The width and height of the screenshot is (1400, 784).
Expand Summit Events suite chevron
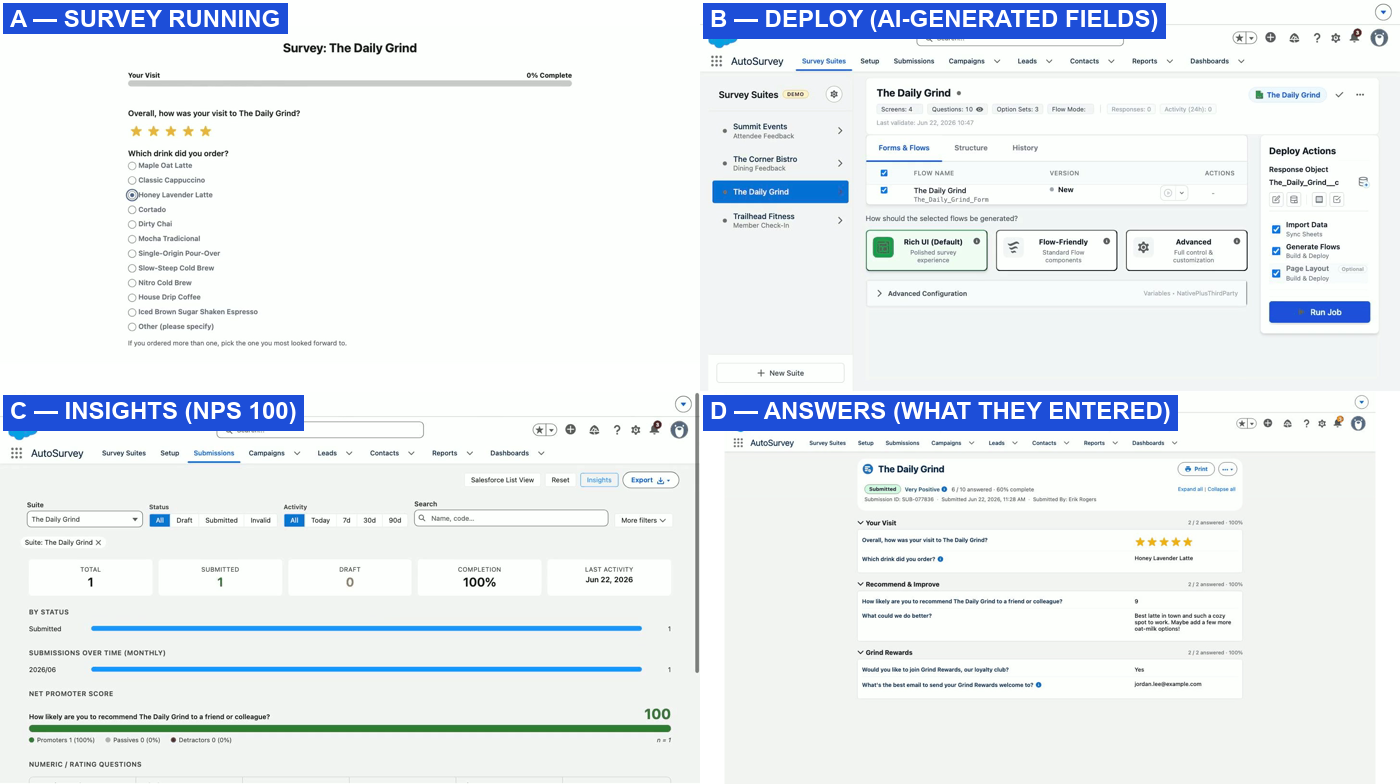pyautogui.click(x=839, y=131)
